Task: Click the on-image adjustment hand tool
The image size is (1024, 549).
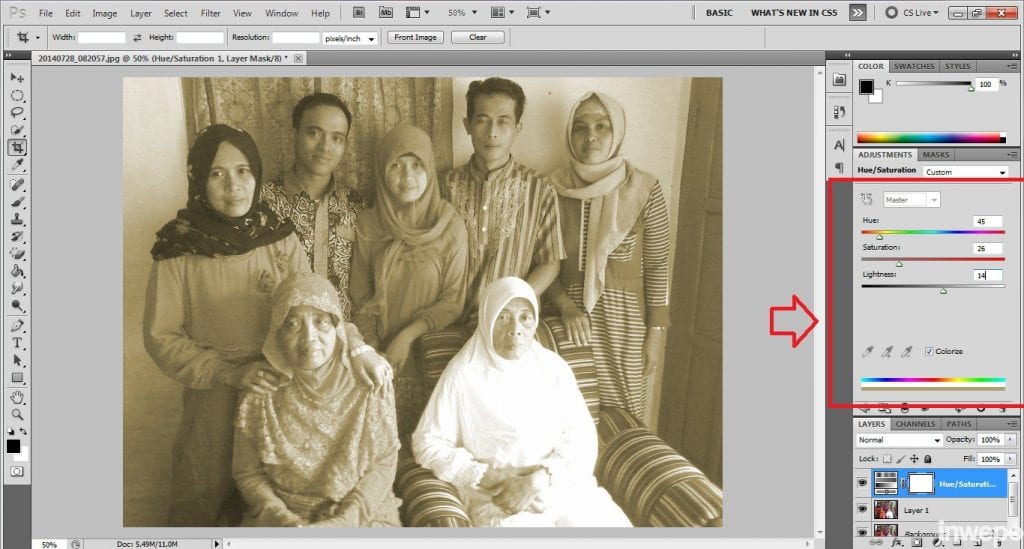Action: tap(867, 199)
